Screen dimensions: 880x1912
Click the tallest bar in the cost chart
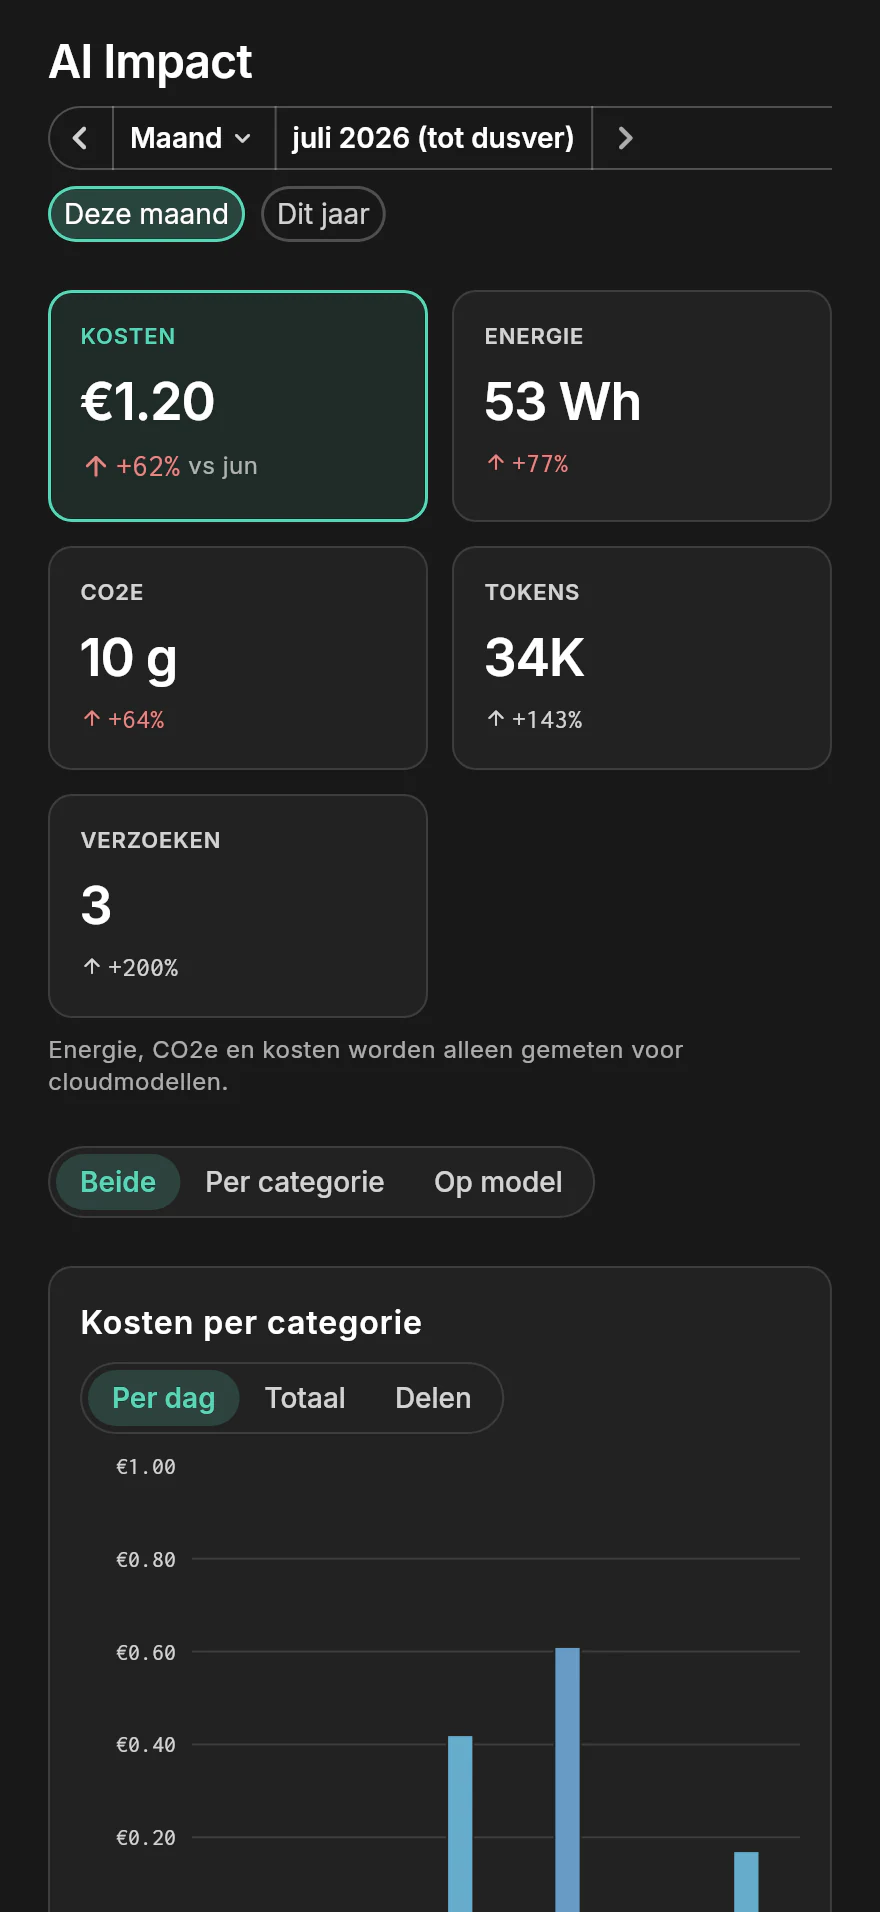click(x=567, y=1780)
